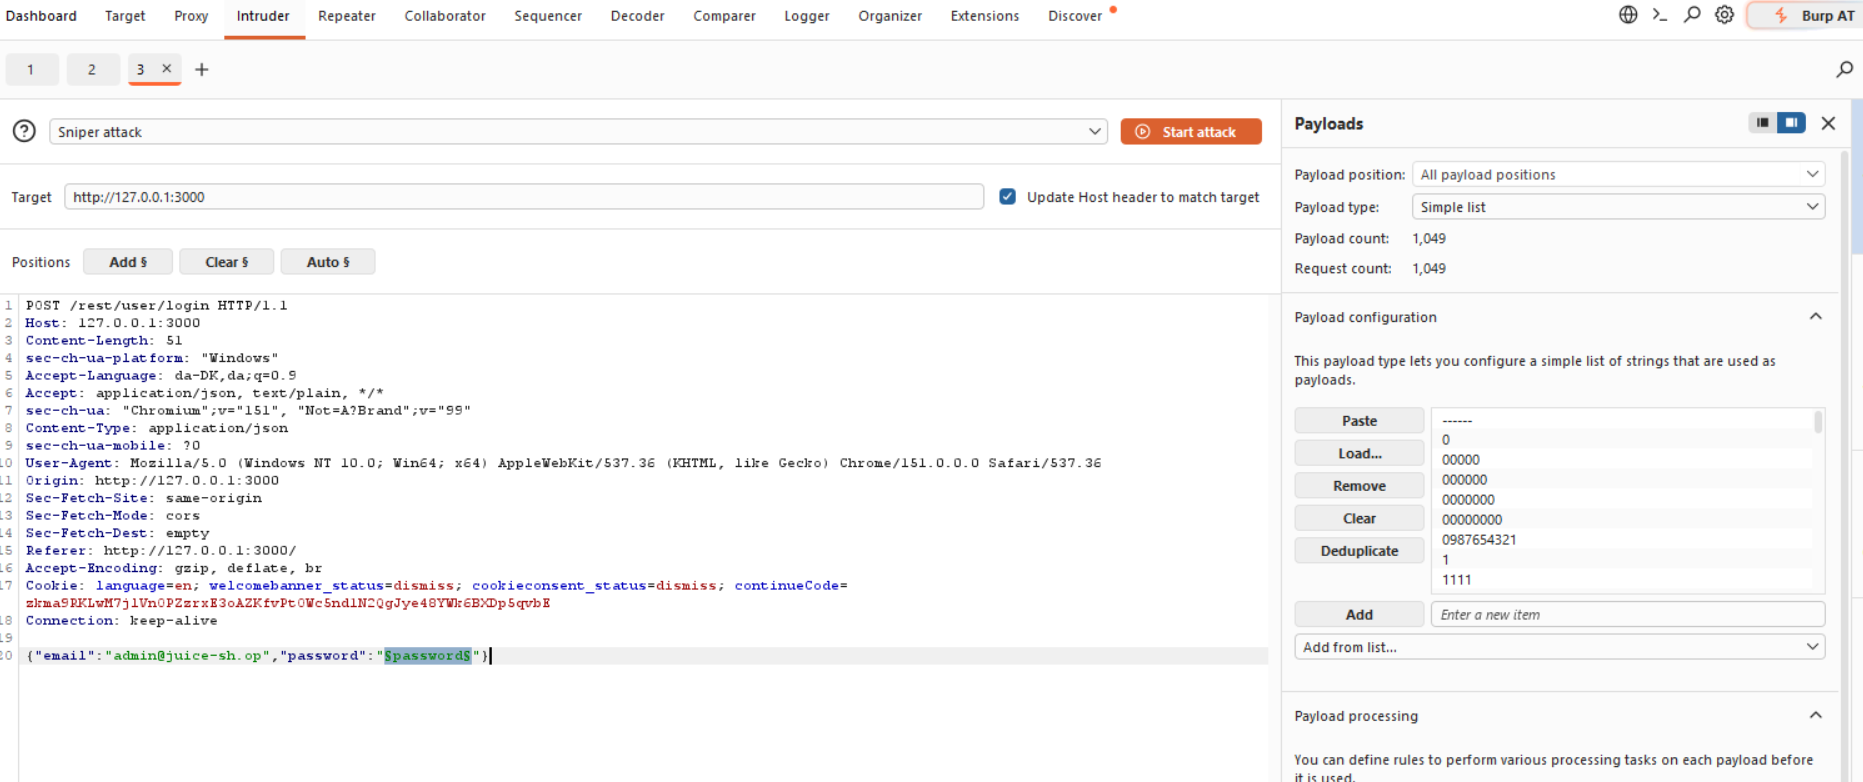Add a new Intruder tab
Screen dimensions: 1863x782
(202, 69)
